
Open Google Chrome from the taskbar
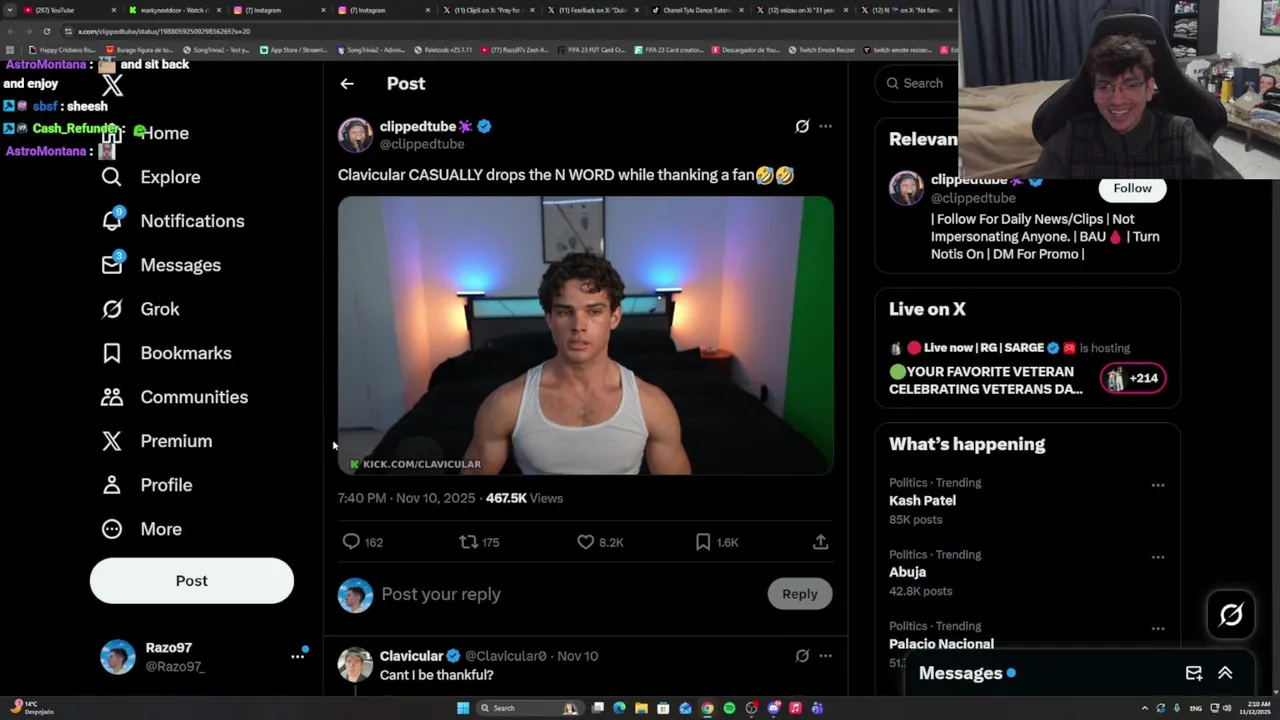[707, 708]
